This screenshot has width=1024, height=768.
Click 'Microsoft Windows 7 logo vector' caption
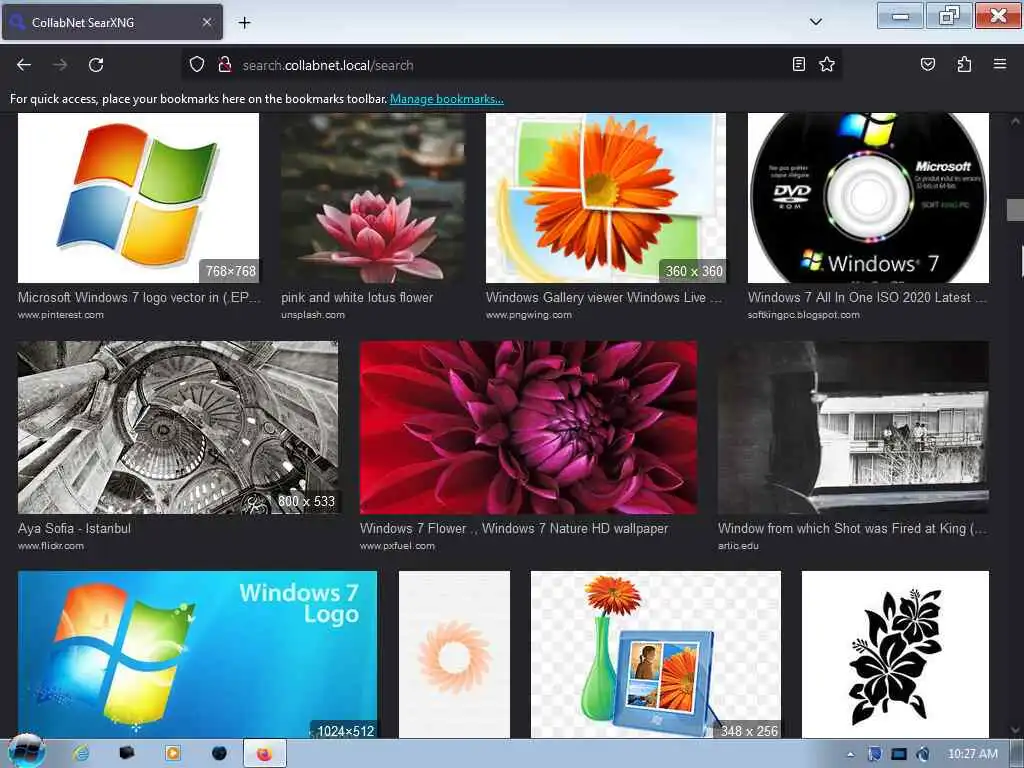[138, 297]
